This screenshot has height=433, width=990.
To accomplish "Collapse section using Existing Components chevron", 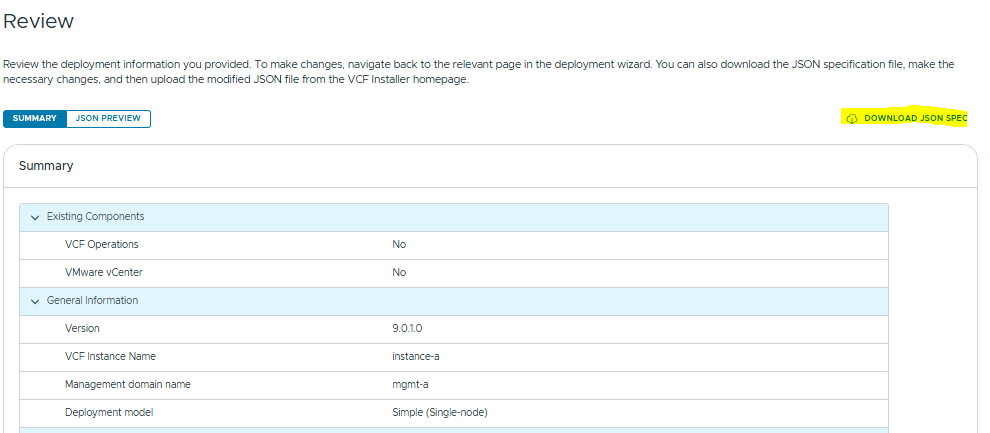I will tap(35, 217).
